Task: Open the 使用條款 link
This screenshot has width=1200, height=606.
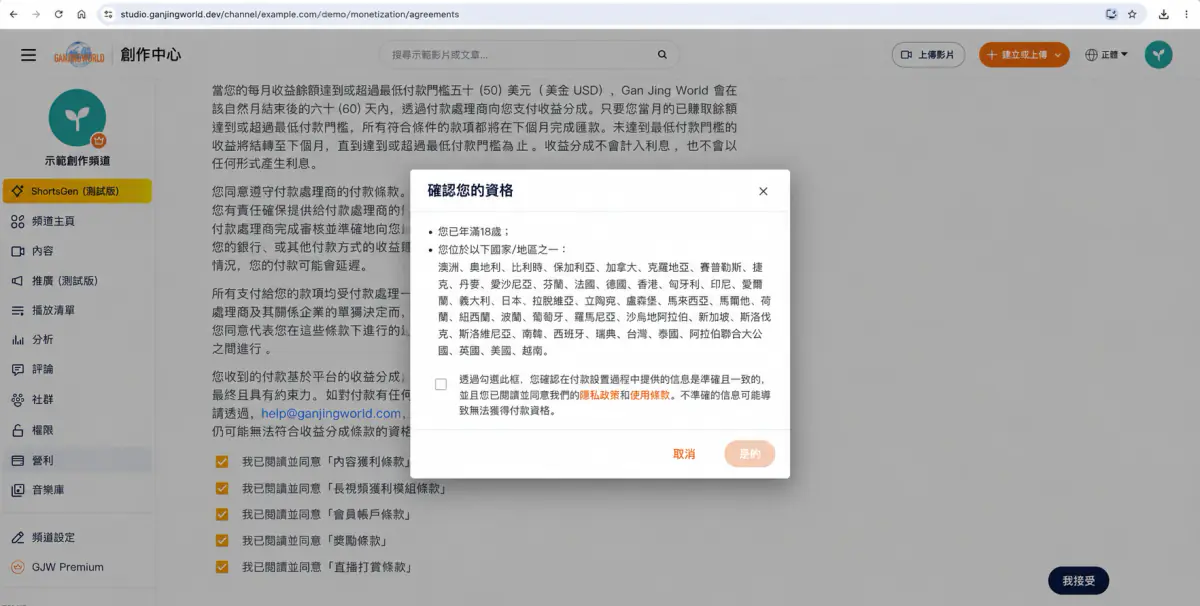Action: tap(650, 395)
